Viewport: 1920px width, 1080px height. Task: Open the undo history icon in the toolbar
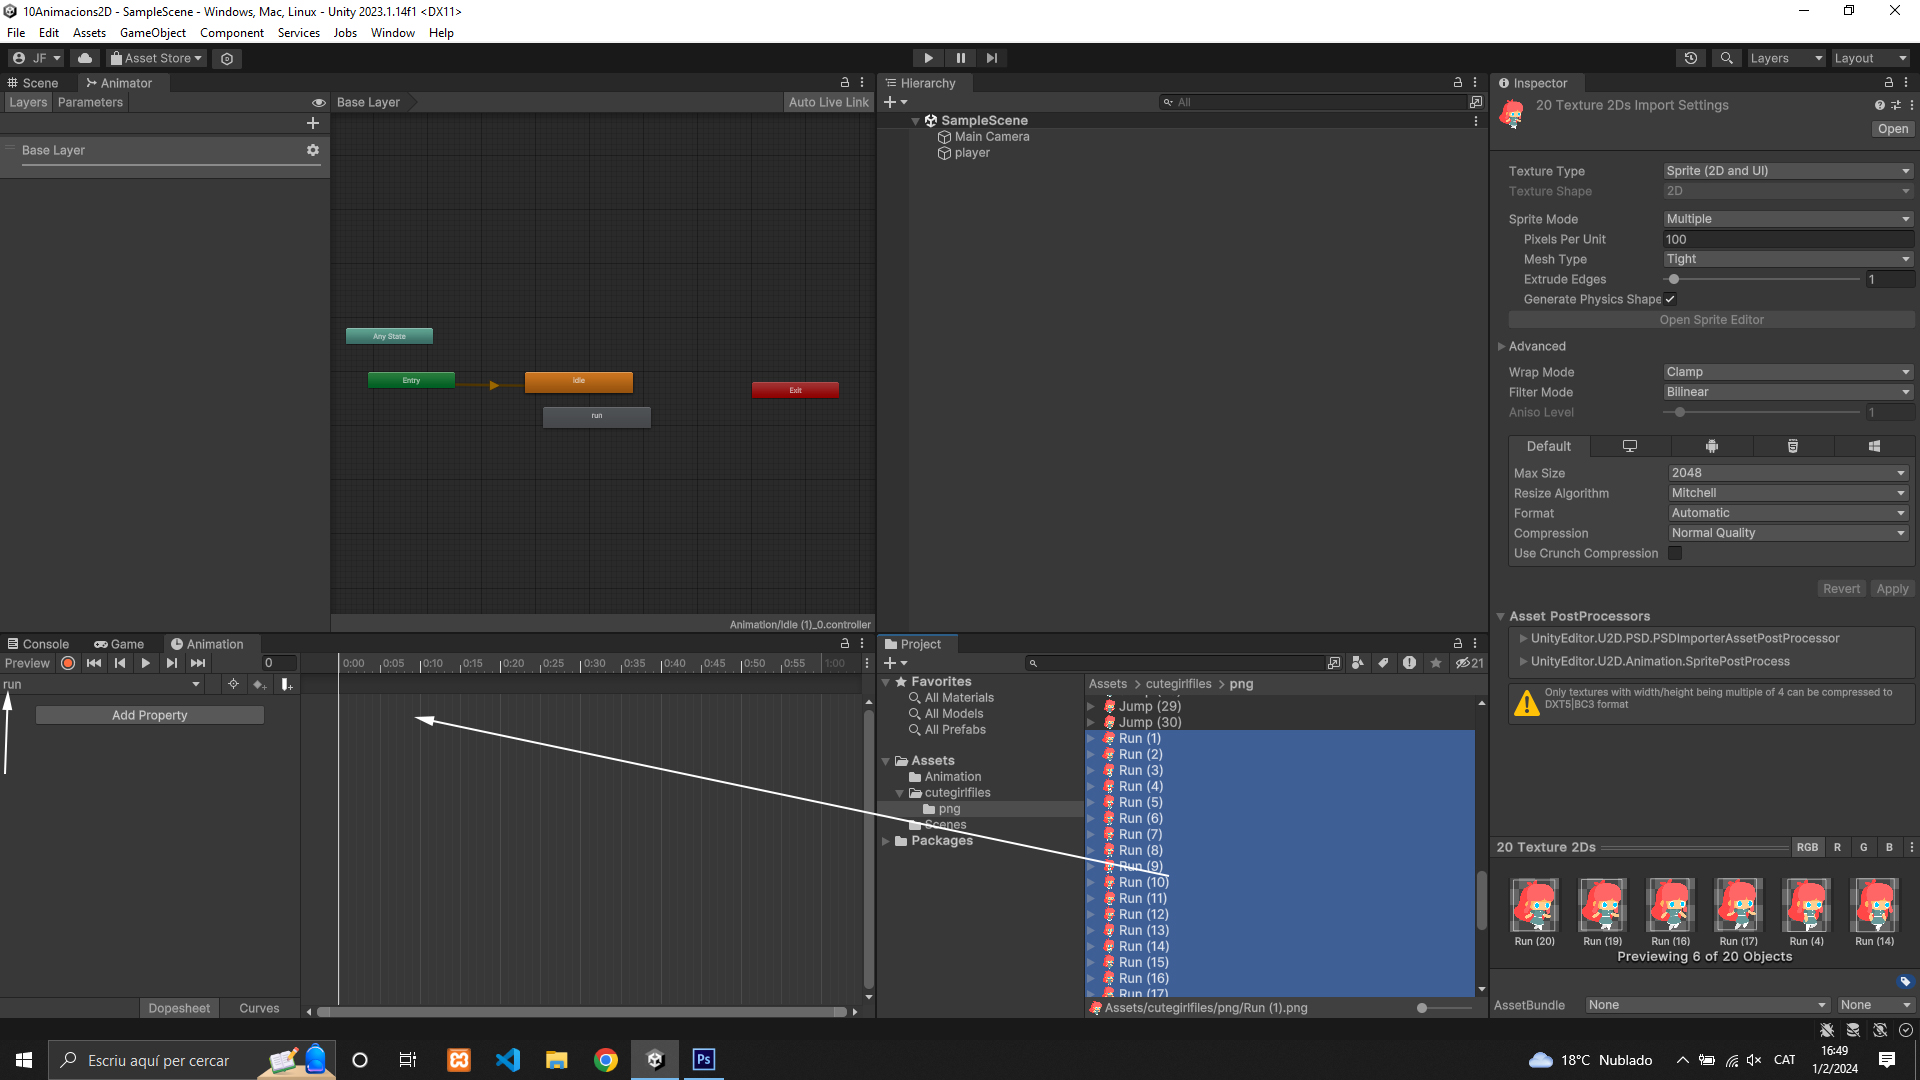point(1690,58)
